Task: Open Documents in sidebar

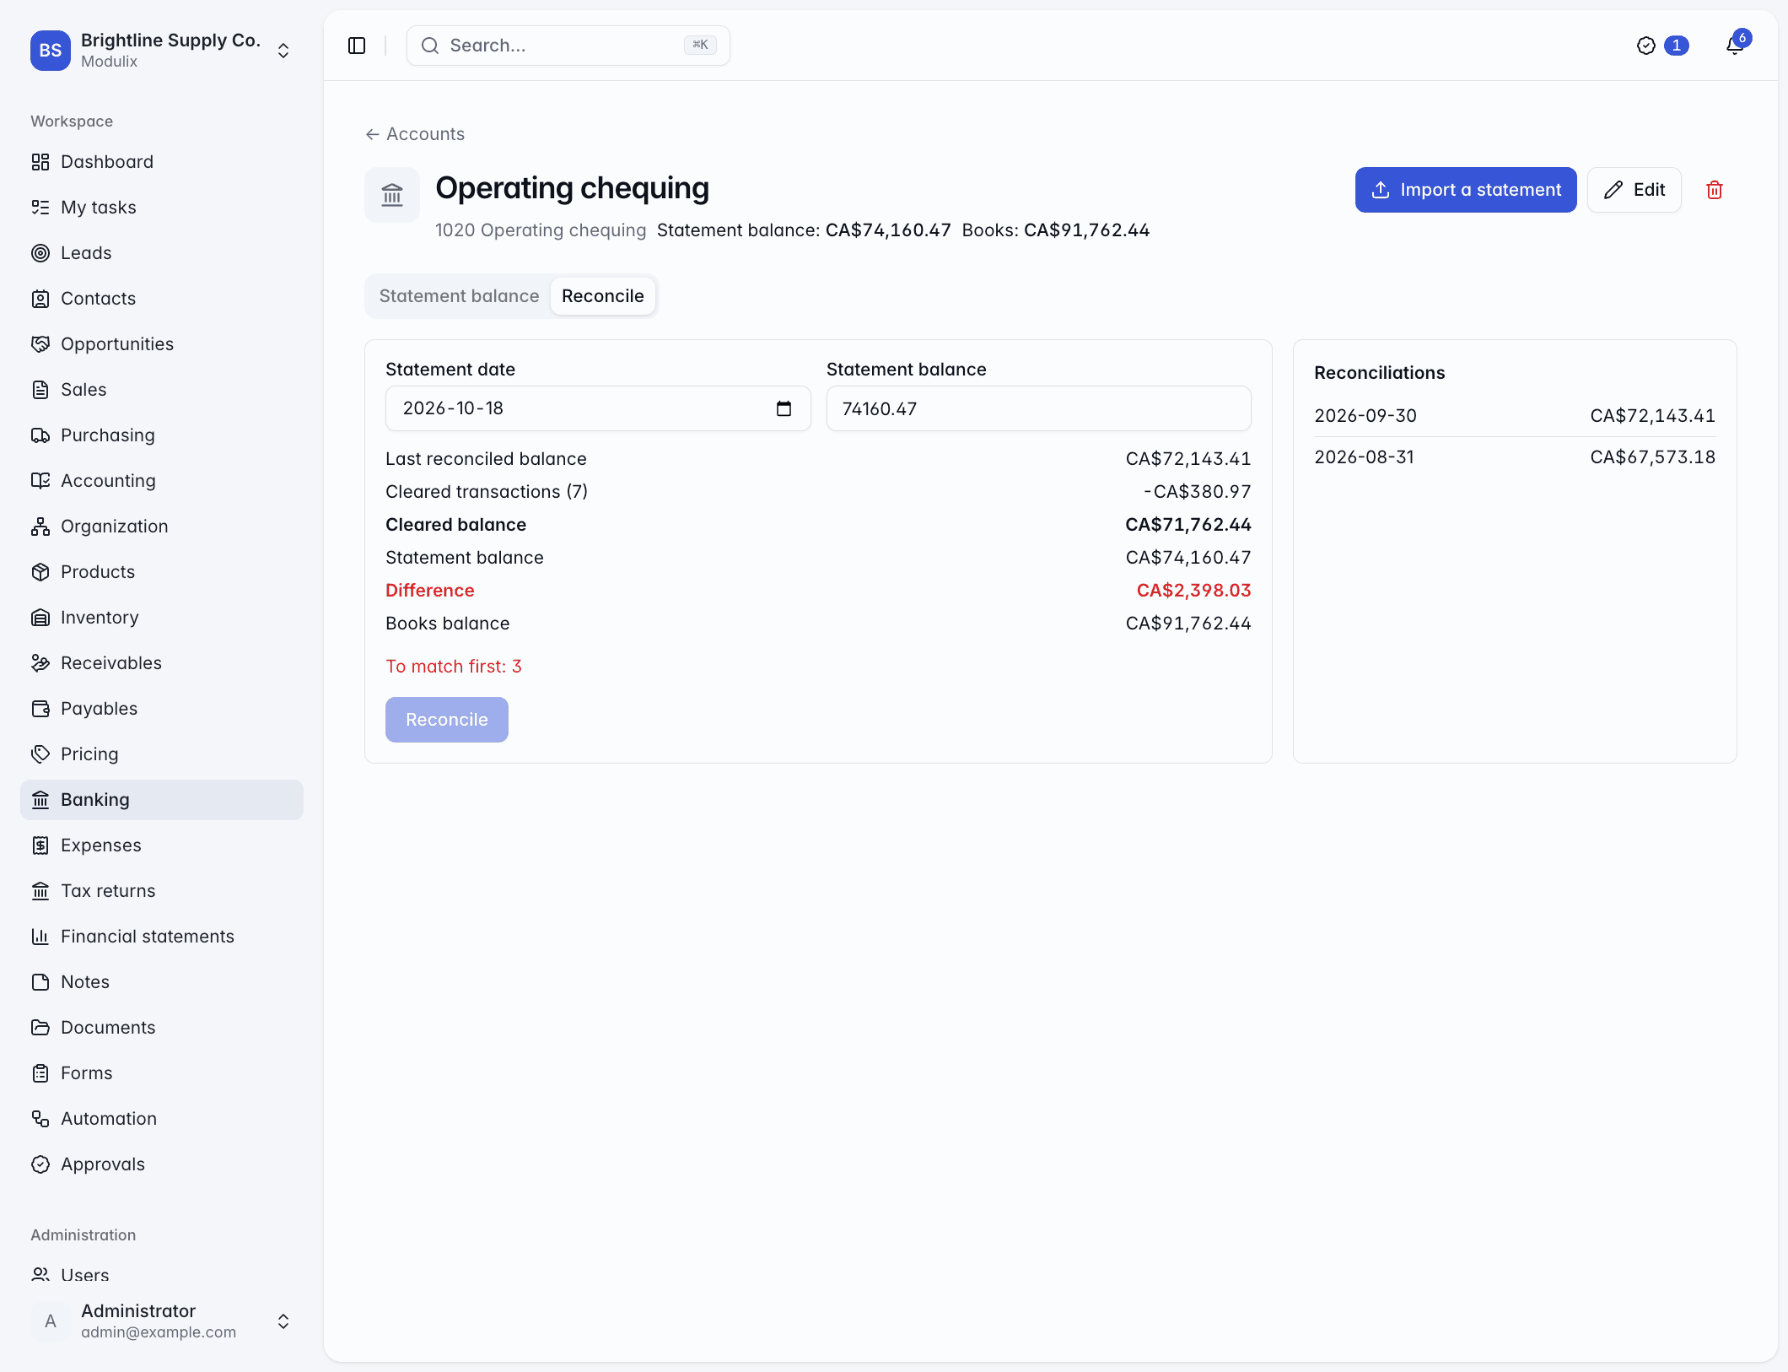Action: [162, 1027]
